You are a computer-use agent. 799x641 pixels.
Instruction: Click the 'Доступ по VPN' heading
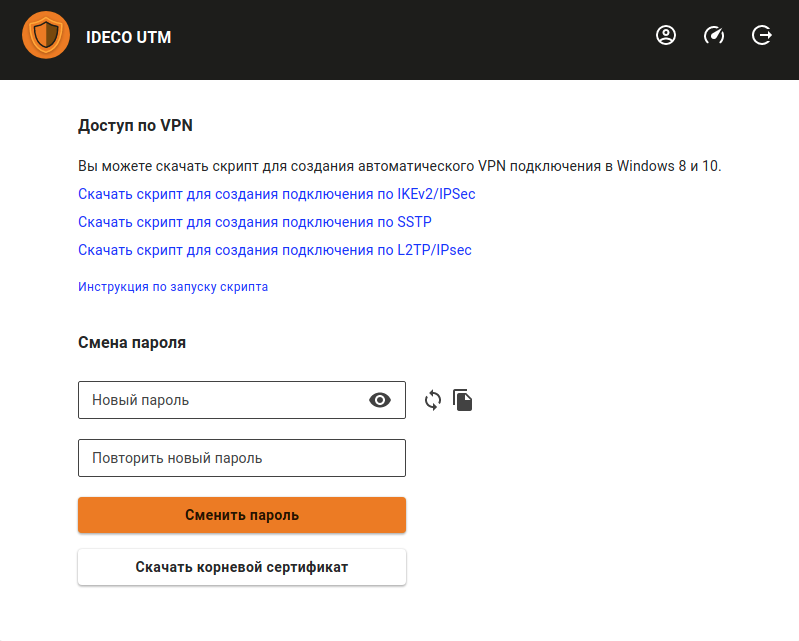coord(135,126)
